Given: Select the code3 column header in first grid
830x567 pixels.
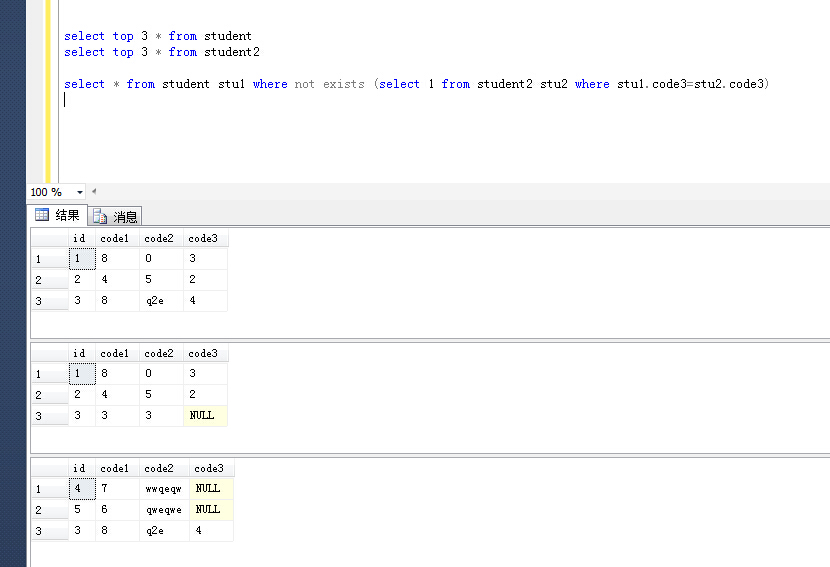Looking at the screenshot, I should (204, 239).
